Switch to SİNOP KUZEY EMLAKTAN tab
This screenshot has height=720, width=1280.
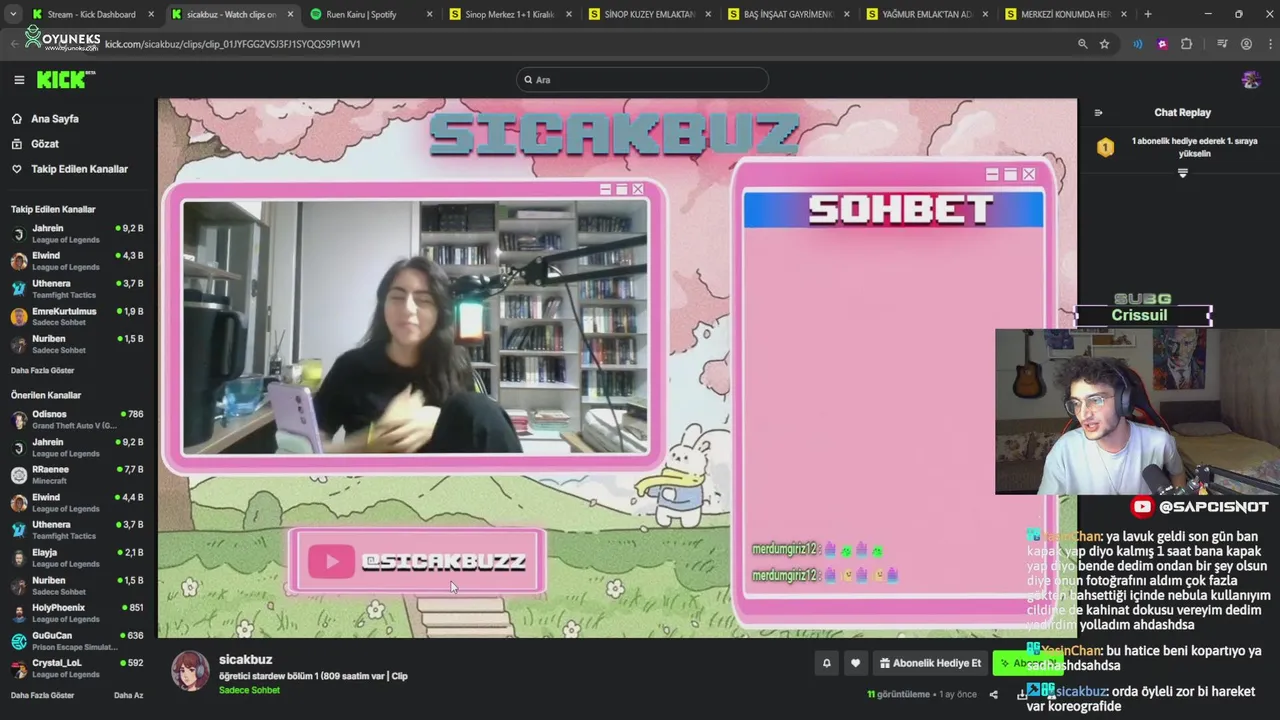pyautogui.click(x=649, y=14)
